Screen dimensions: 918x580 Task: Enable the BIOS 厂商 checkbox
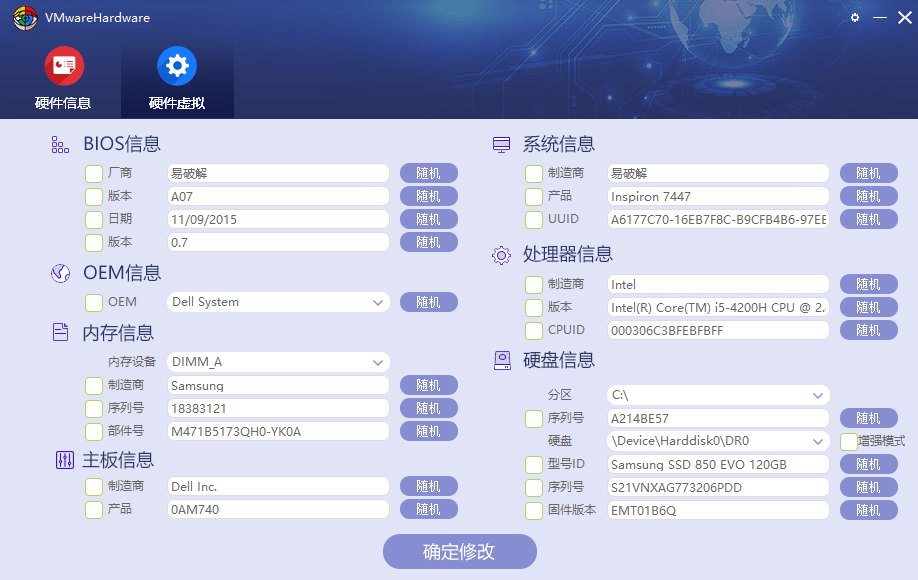pos(94,173)
